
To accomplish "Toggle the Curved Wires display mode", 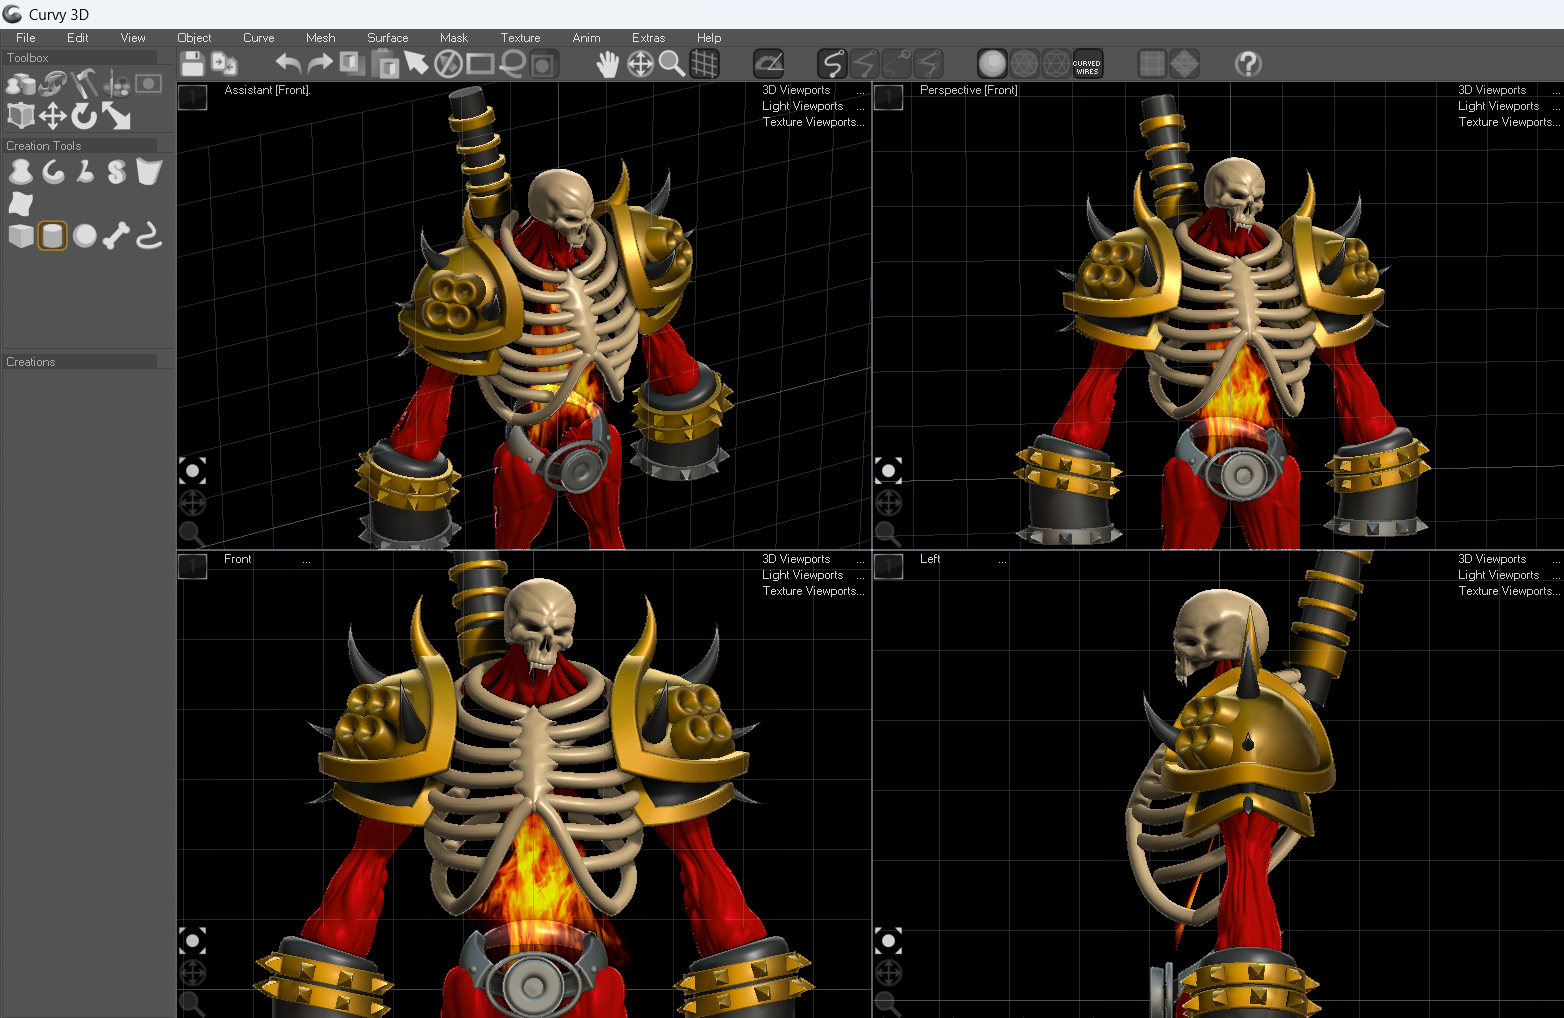I will click(1088, 64).
